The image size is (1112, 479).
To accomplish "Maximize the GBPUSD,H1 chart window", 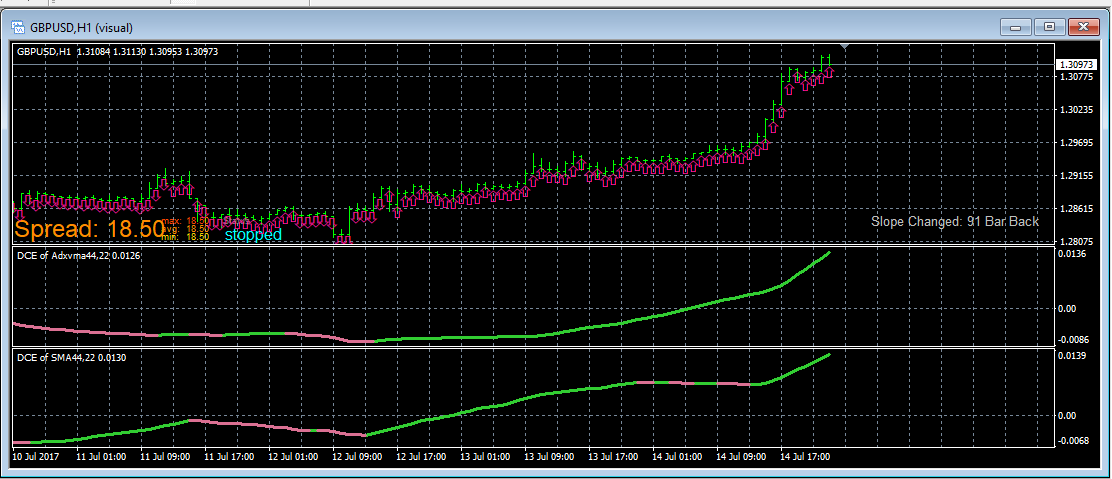I will [x=1050, y=28].
